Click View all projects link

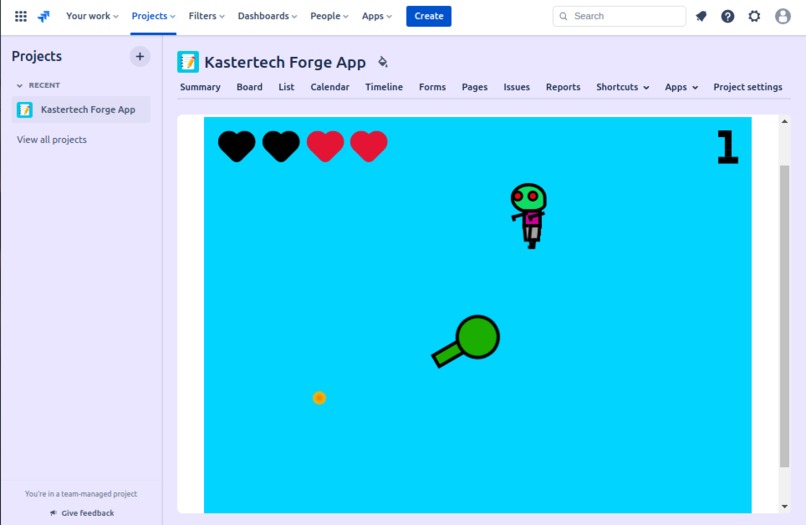point(51,140)
